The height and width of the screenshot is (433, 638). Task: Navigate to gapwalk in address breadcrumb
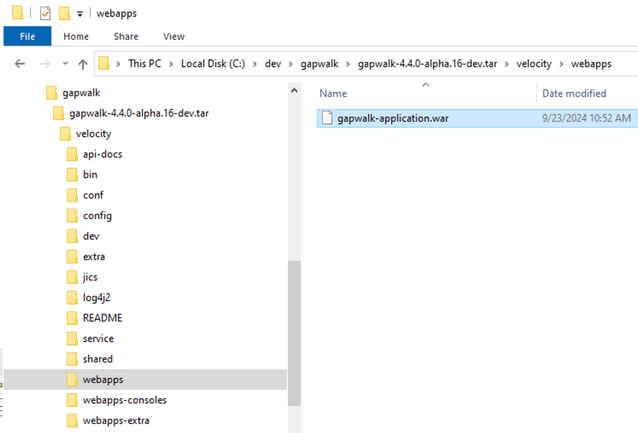coord(319,64)
